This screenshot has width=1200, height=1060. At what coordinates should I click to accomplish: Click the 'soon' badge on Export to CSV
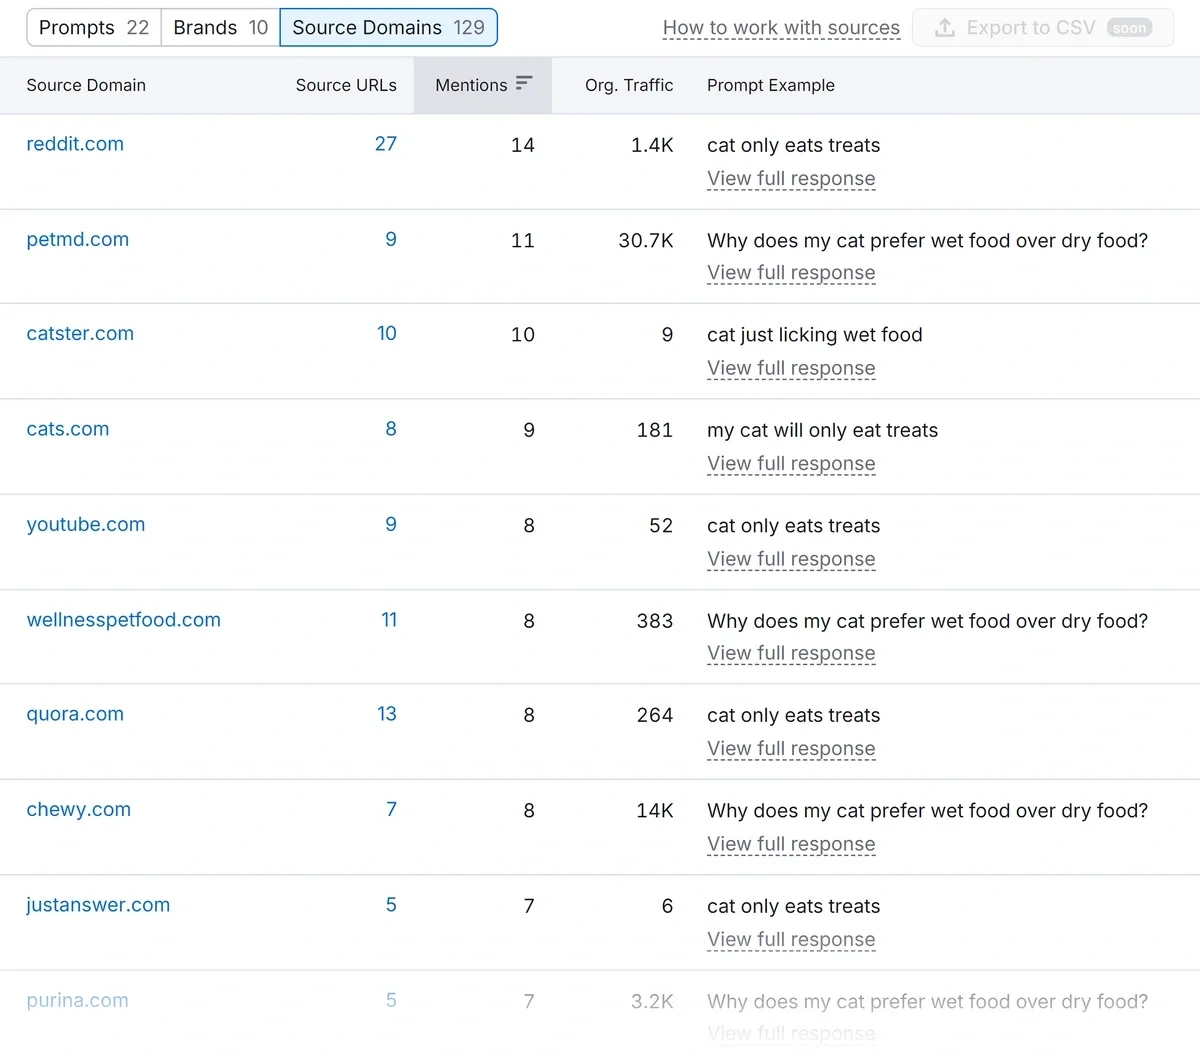click(x=1129, y=27)
